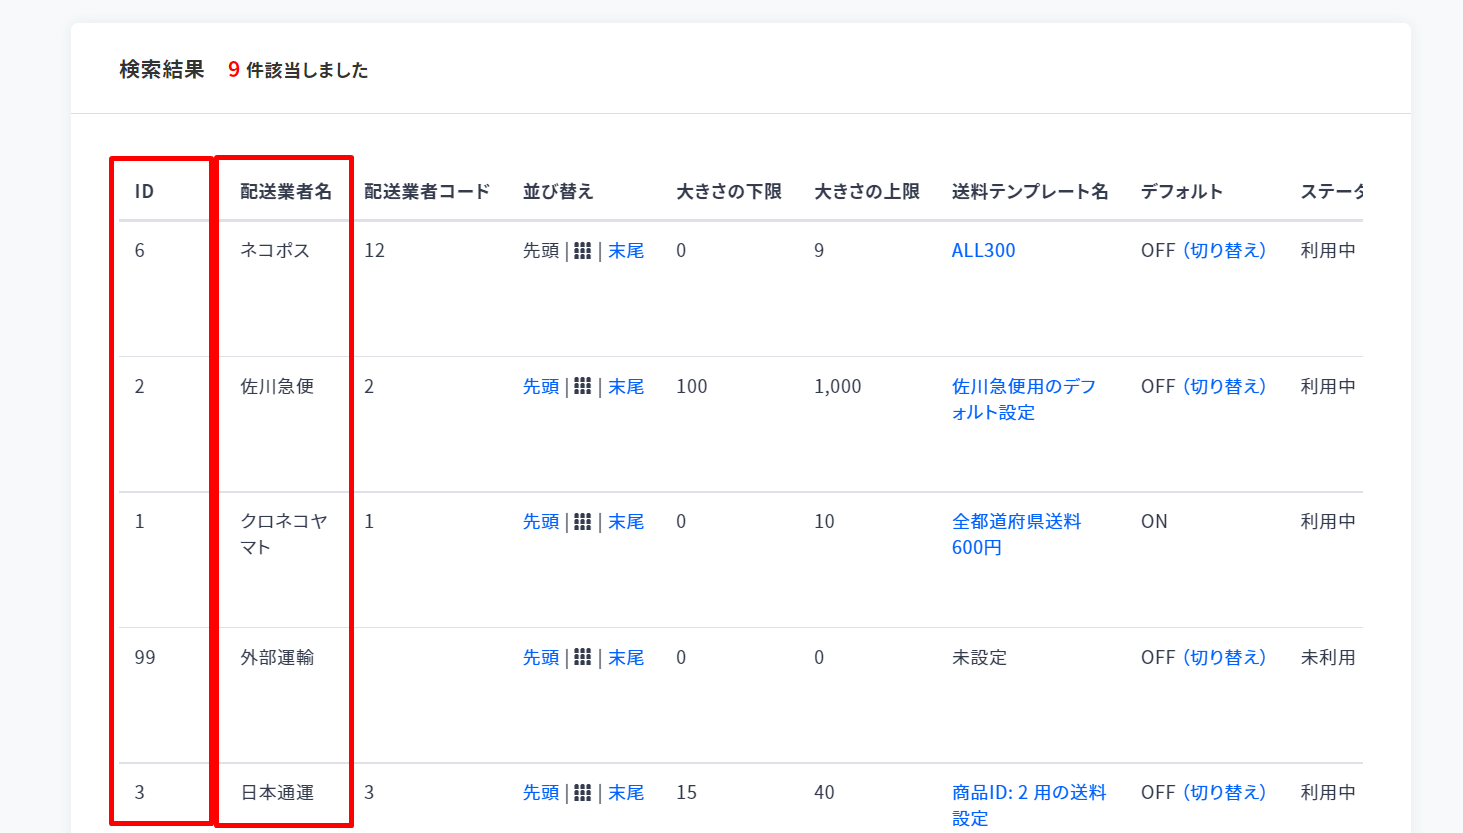Image resolution: width=1463 pixels, height=833 pixels.
Task: Click 先頭 text in ネコポス row
Action: pyautogui.click(x=541, y=250)
